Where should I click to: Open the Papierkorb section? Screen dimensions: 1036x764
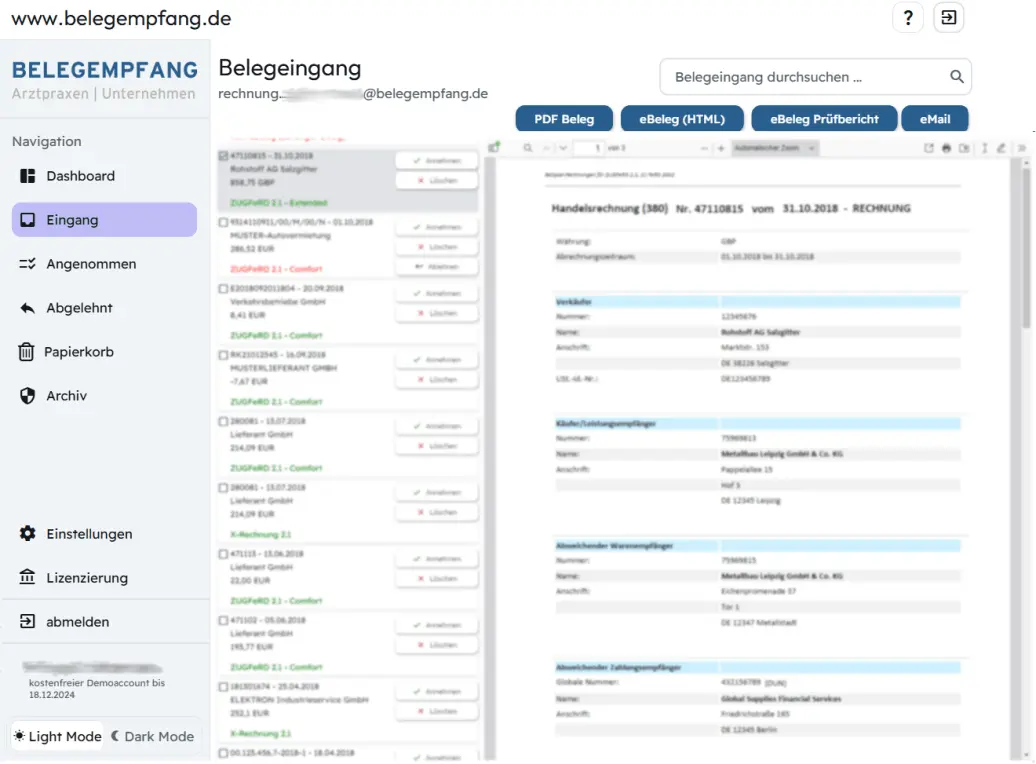click(104, 352)
